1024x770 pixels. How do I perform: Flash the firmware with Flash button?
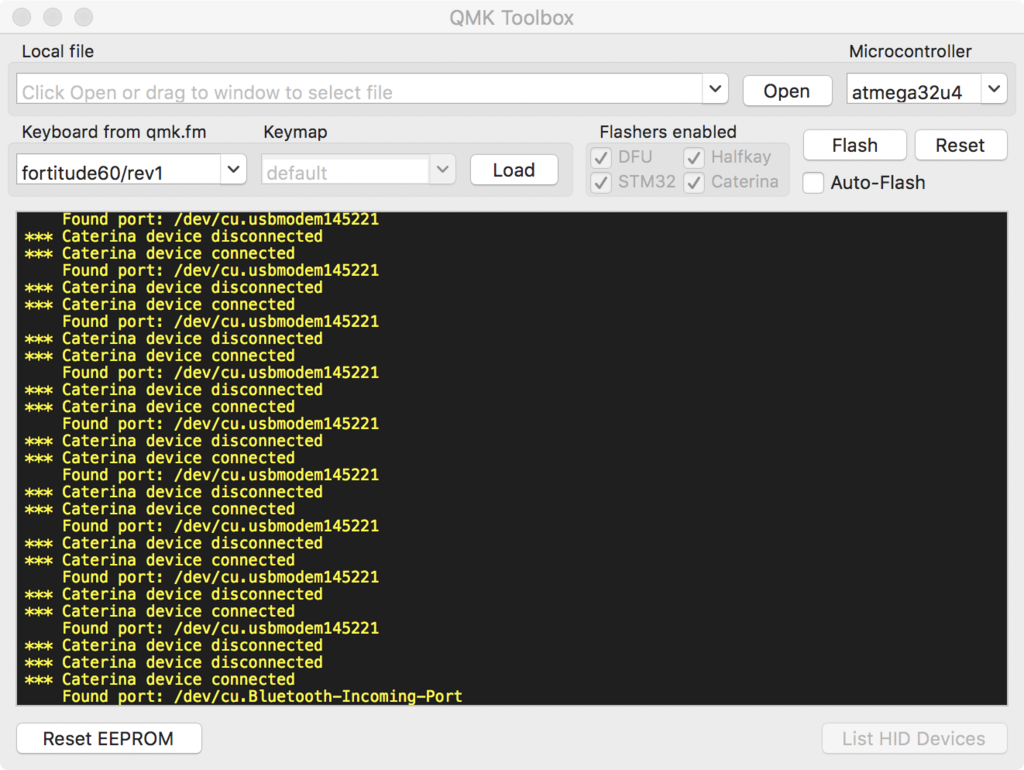[x=854, y=145]
